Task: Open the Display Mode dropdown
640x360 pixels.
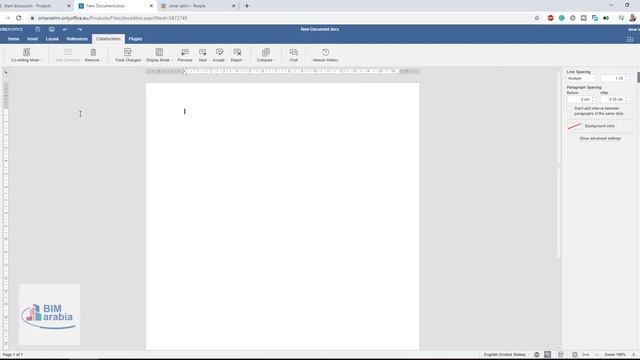Action: click(159, 55)
